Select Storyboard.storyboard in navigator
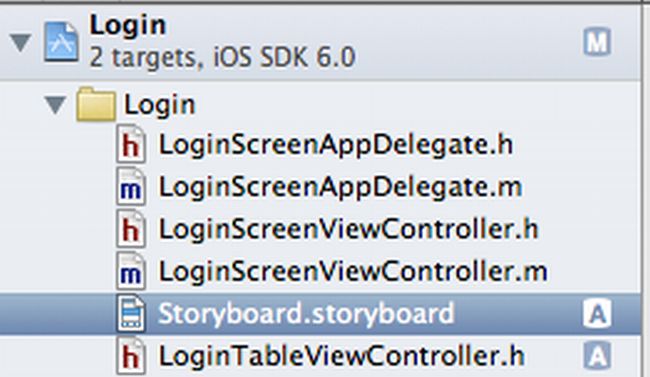650x377 pixels. tap(320, 314)
